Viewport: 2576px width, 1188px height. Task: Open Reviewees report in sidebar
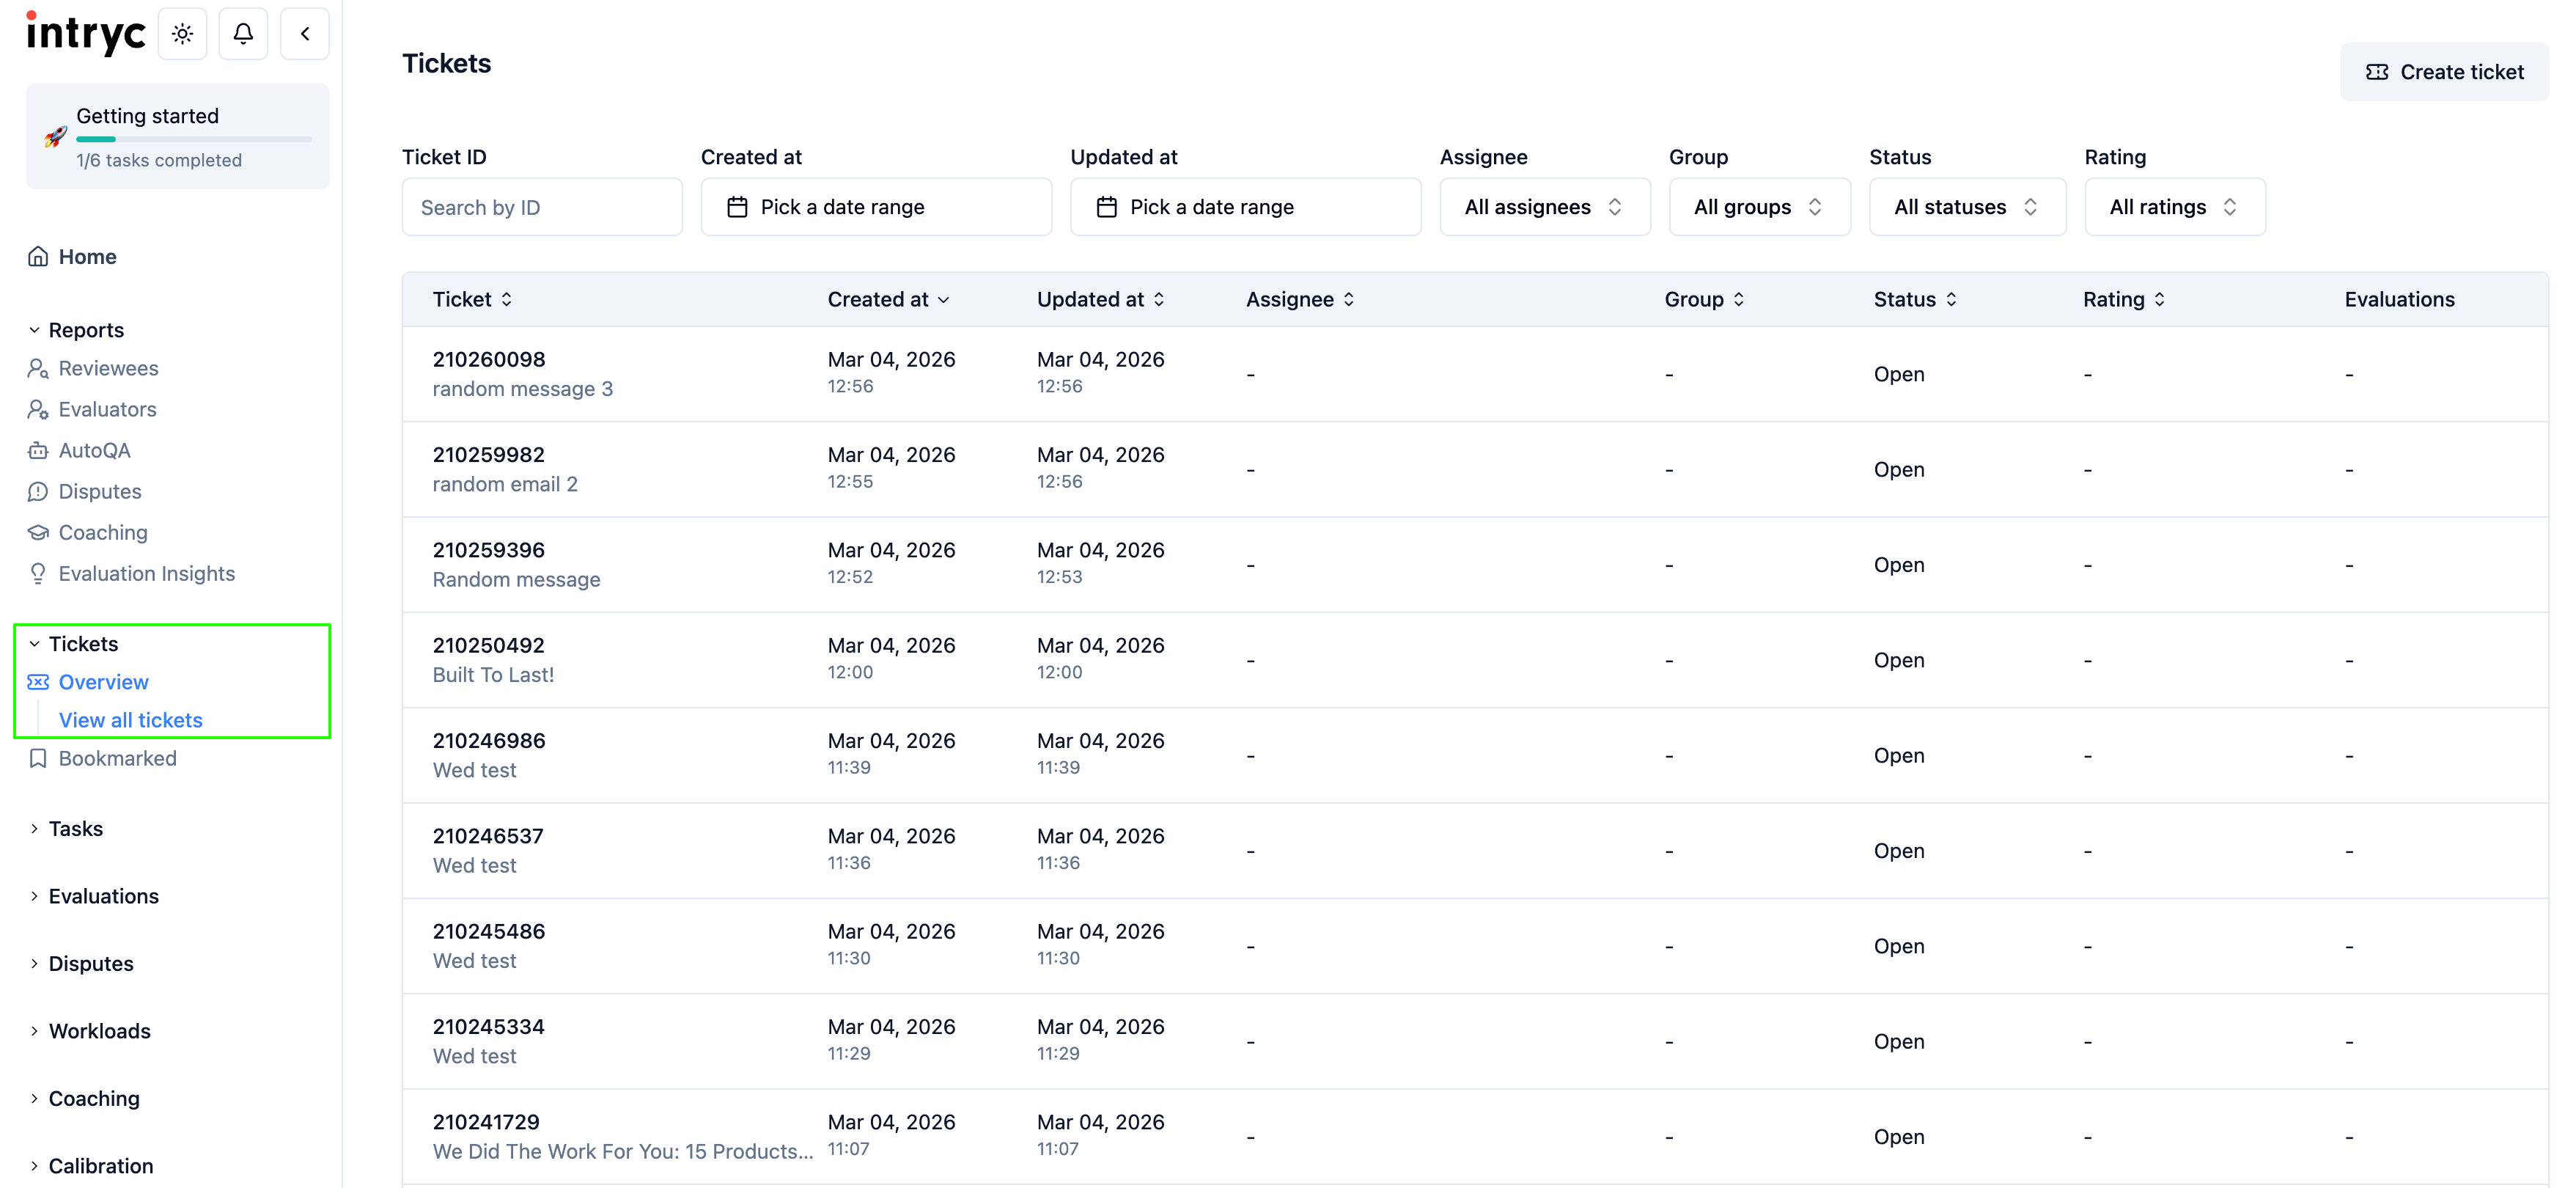pyautogui.click(x=108, y=369)
